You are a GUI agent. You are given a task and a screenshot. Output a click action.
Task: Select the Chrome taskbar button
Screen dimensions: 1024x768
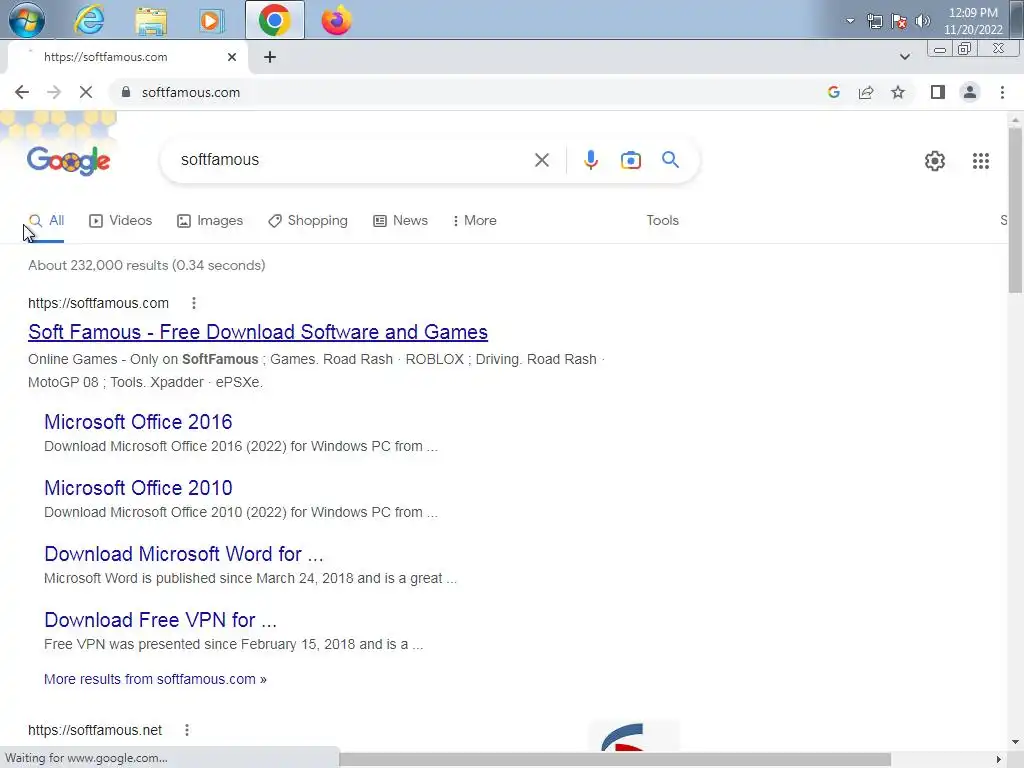tap(274, 20)
